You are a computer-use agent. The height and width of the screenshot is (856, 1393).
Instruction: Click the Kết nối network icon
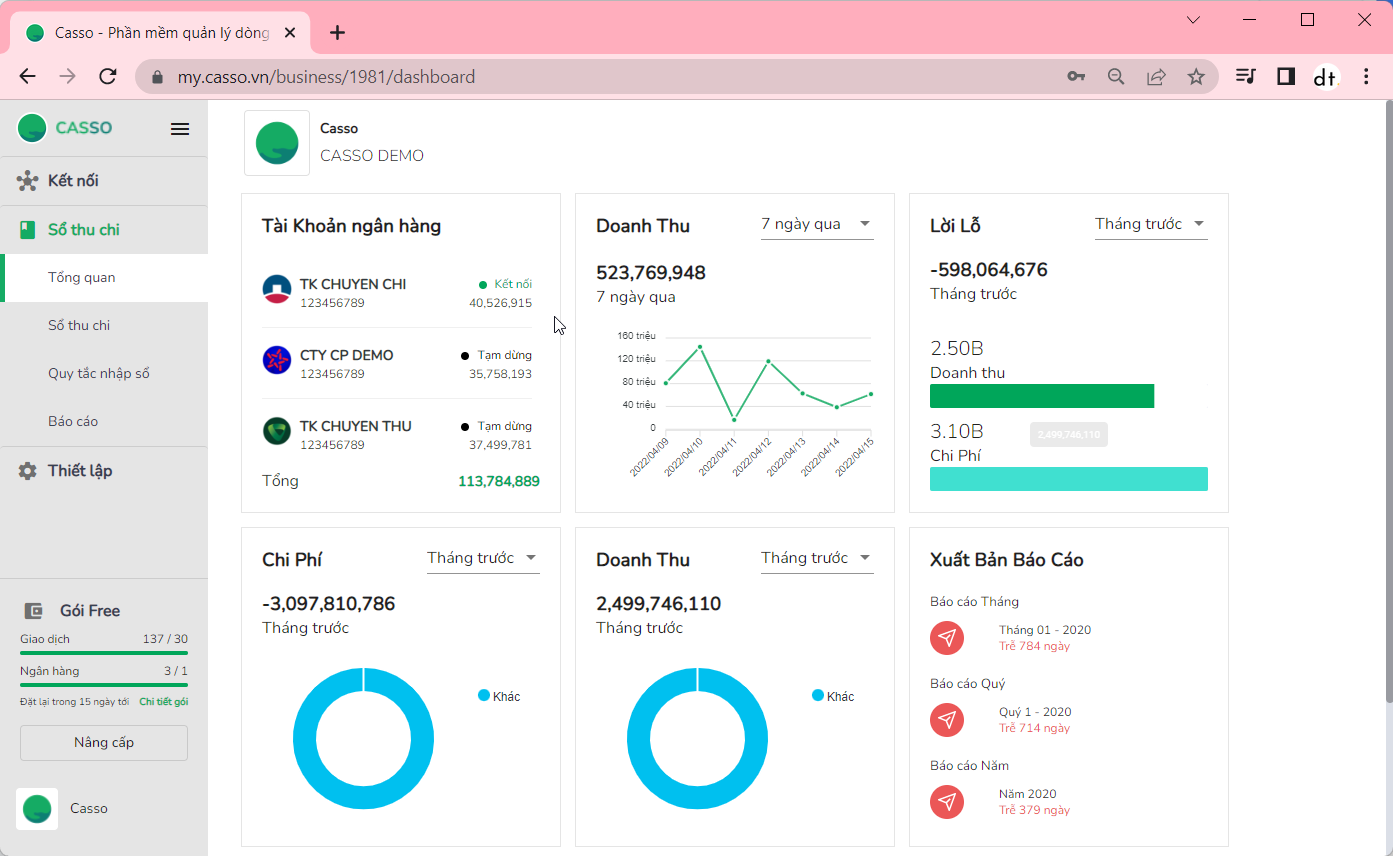click(x=28, y=181)
